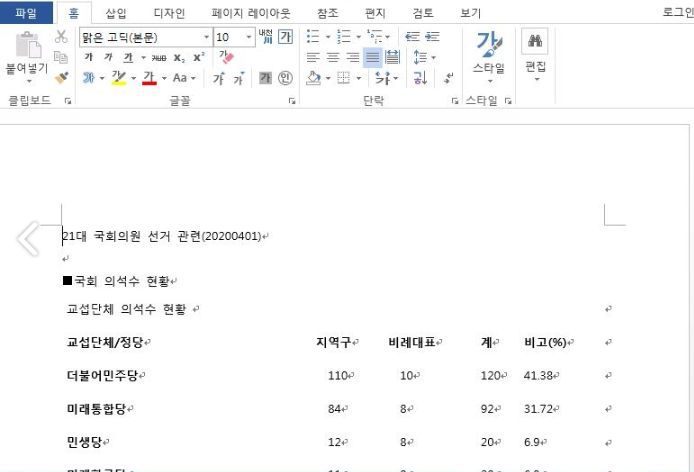Switch to the 보기 view tab
694x472 pixels.
[470, 13]
